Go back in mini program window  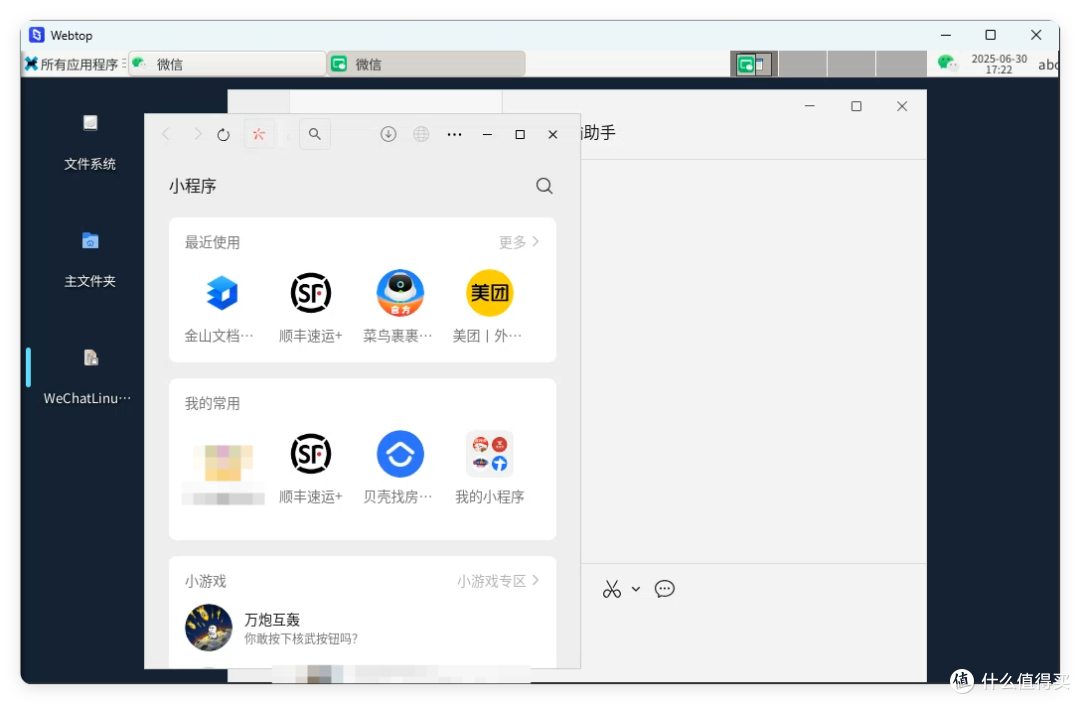[166, 134]
